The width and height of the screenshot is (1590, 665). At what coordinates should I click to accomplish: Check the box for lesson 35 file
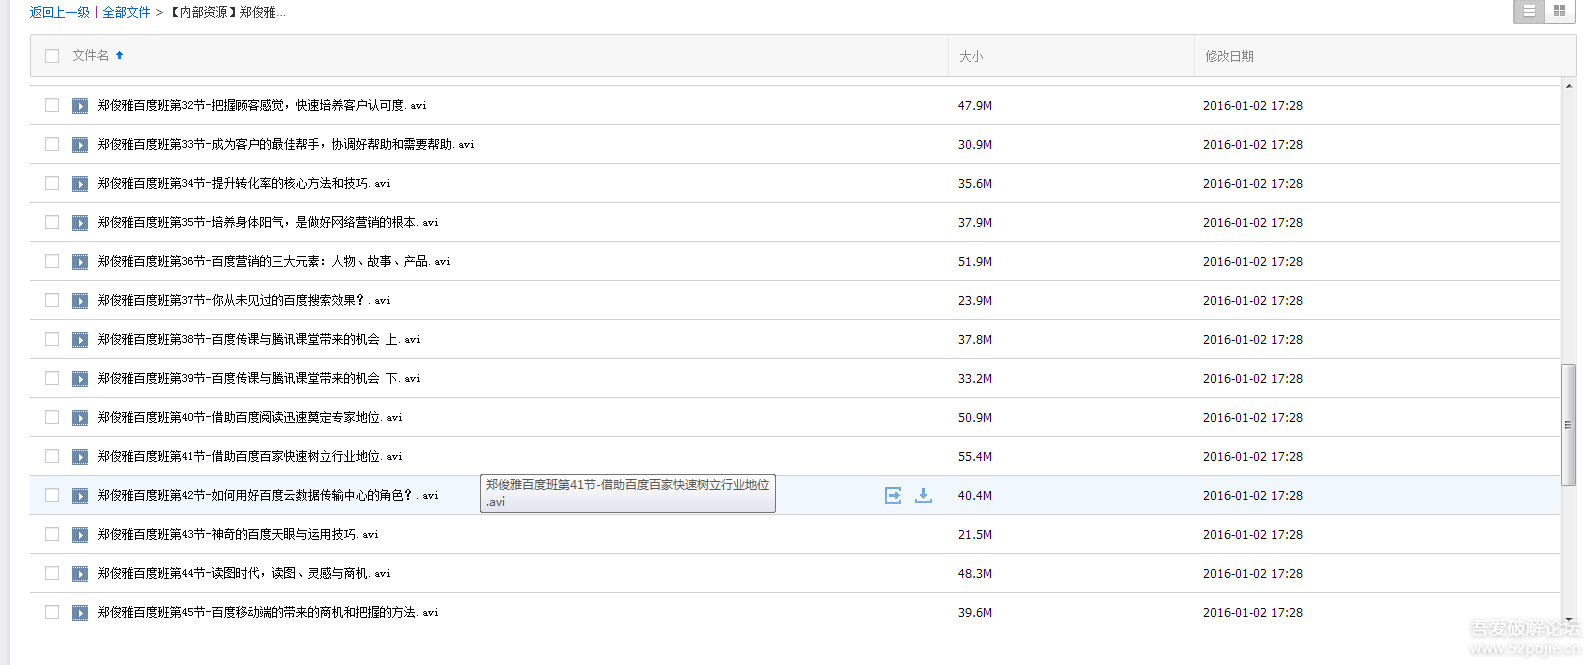tap(52, 222)
